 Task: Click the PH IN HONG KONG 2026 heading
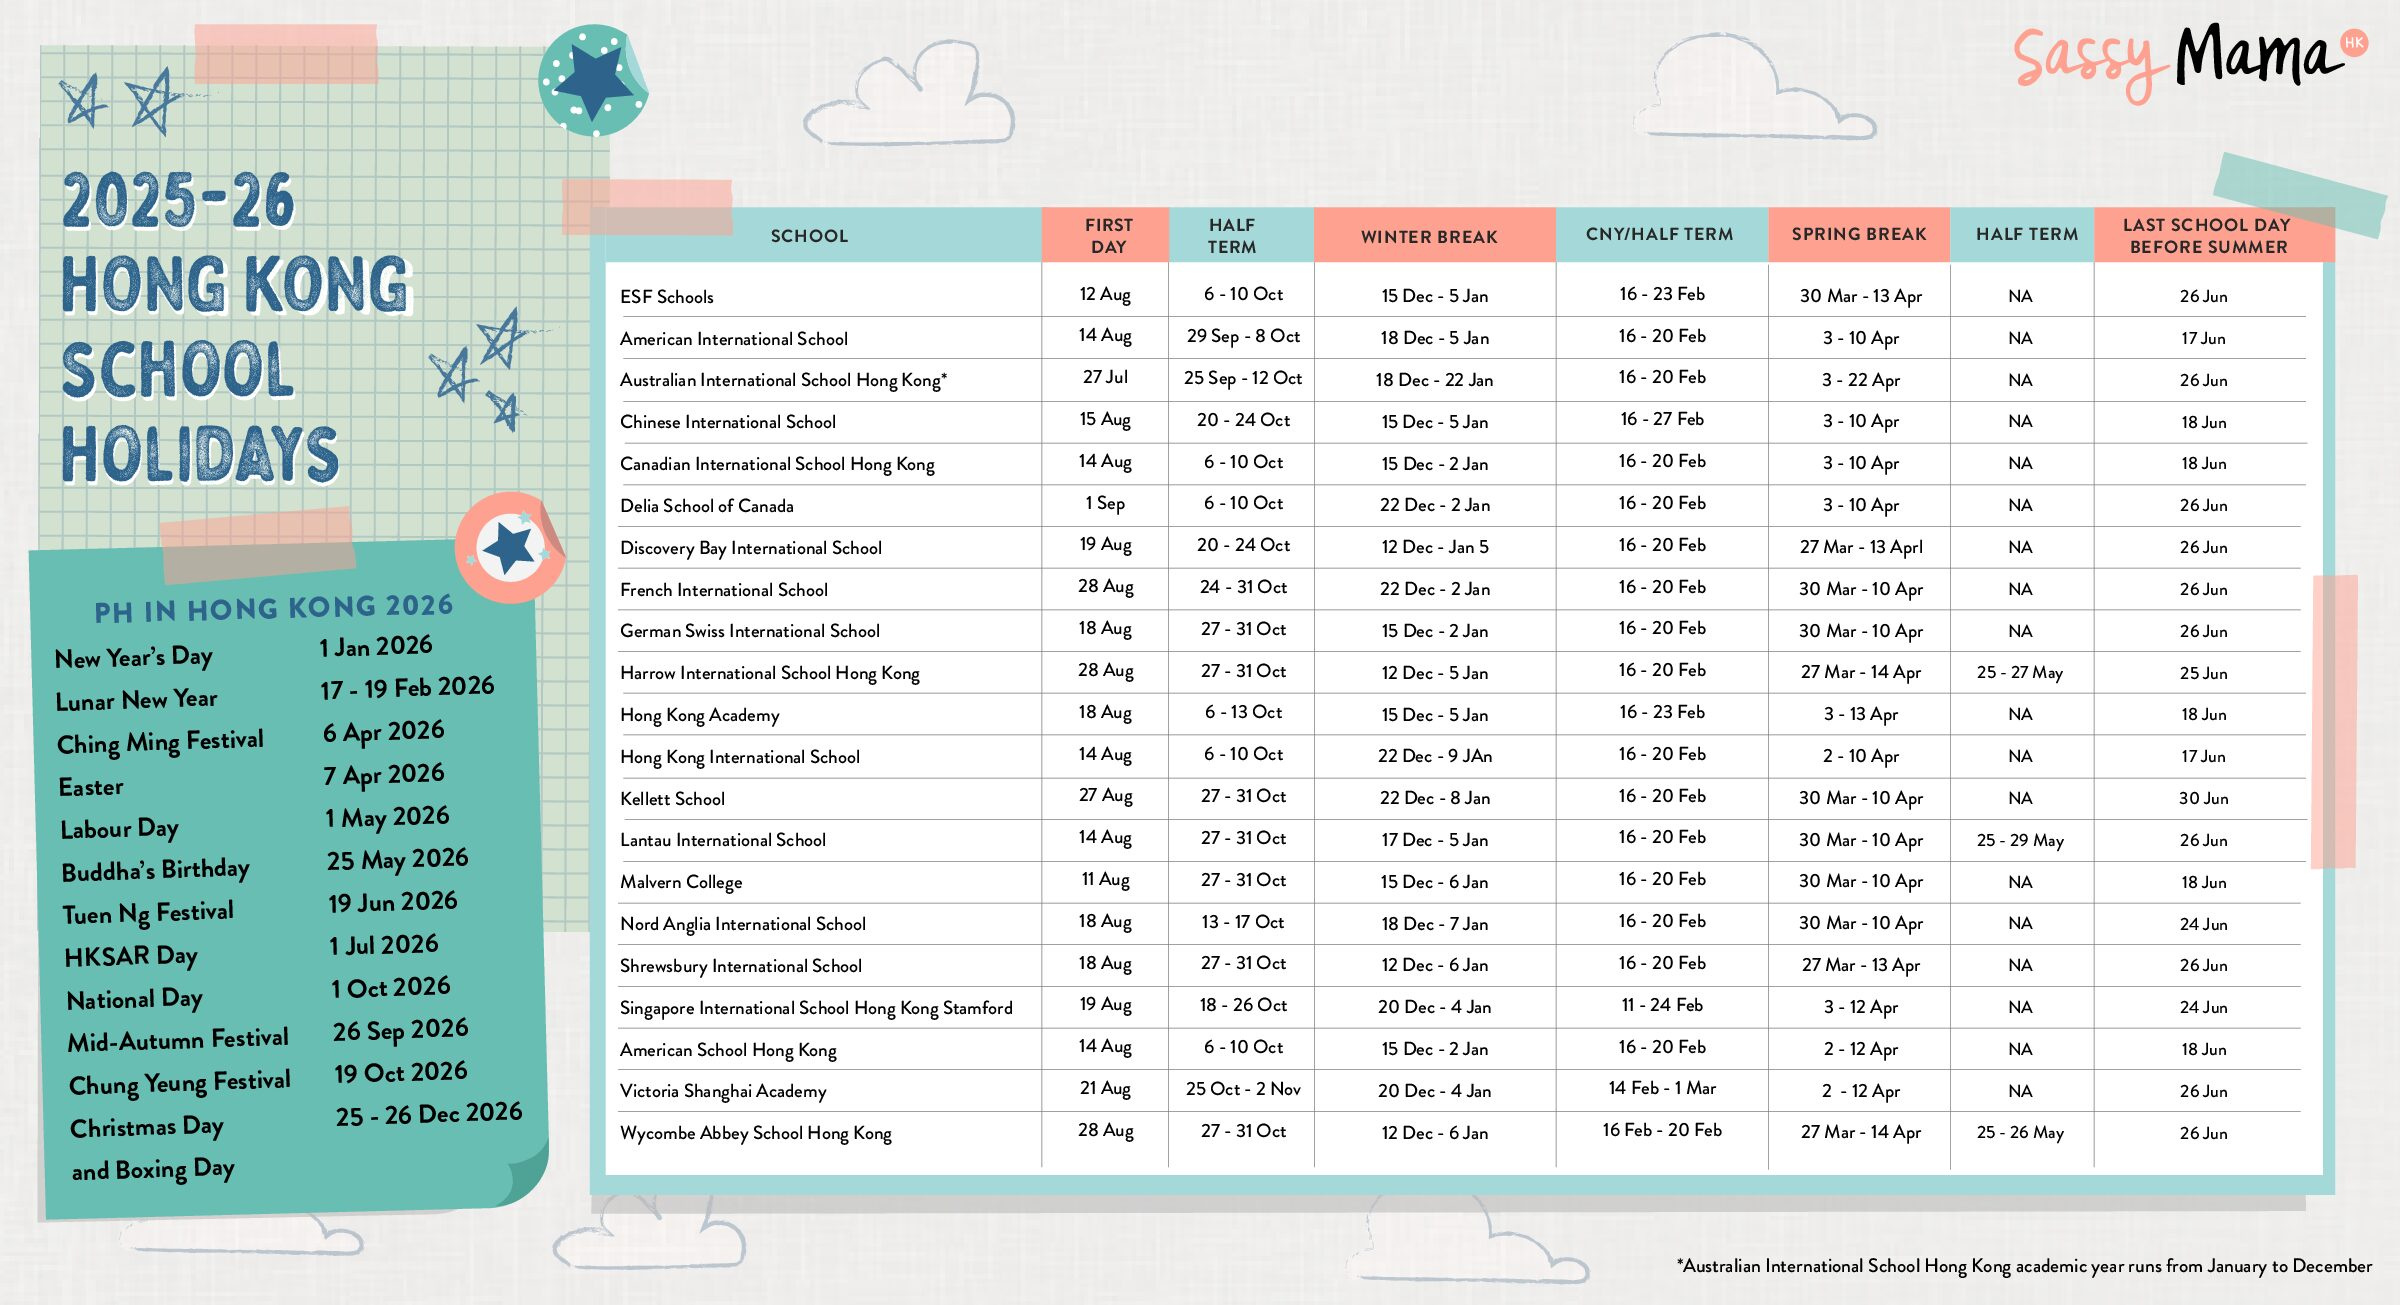pos(274,608)
